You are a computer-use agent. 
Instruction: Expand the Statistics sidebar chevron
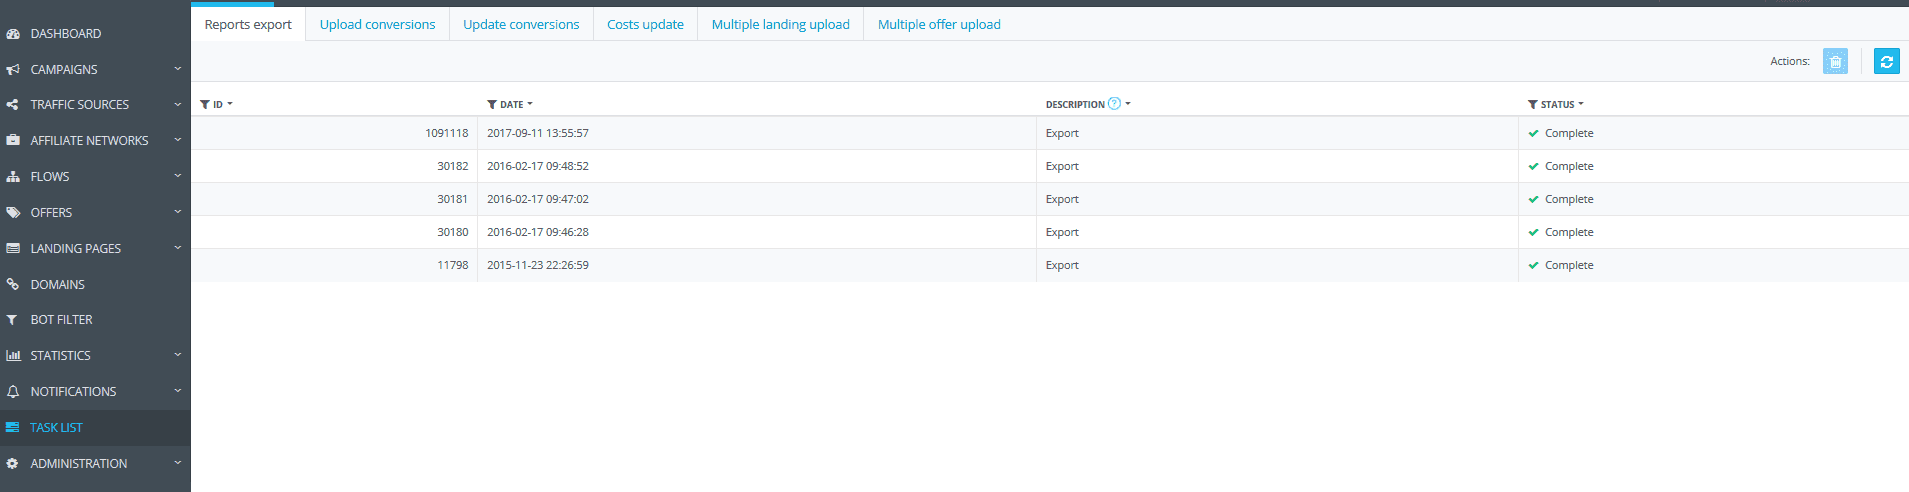(x=177, y=355)
